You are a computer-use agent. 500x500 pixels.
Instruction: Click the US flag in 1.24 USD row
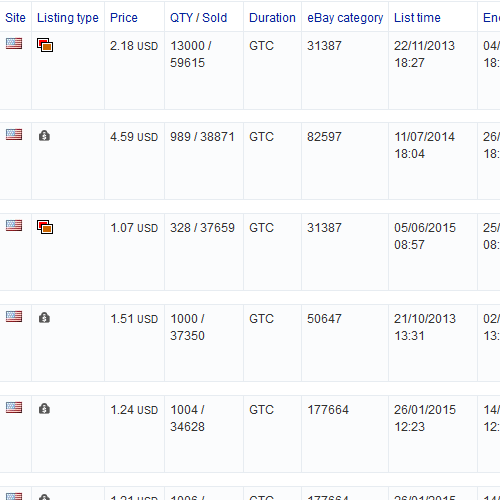[x=14, y=408]
